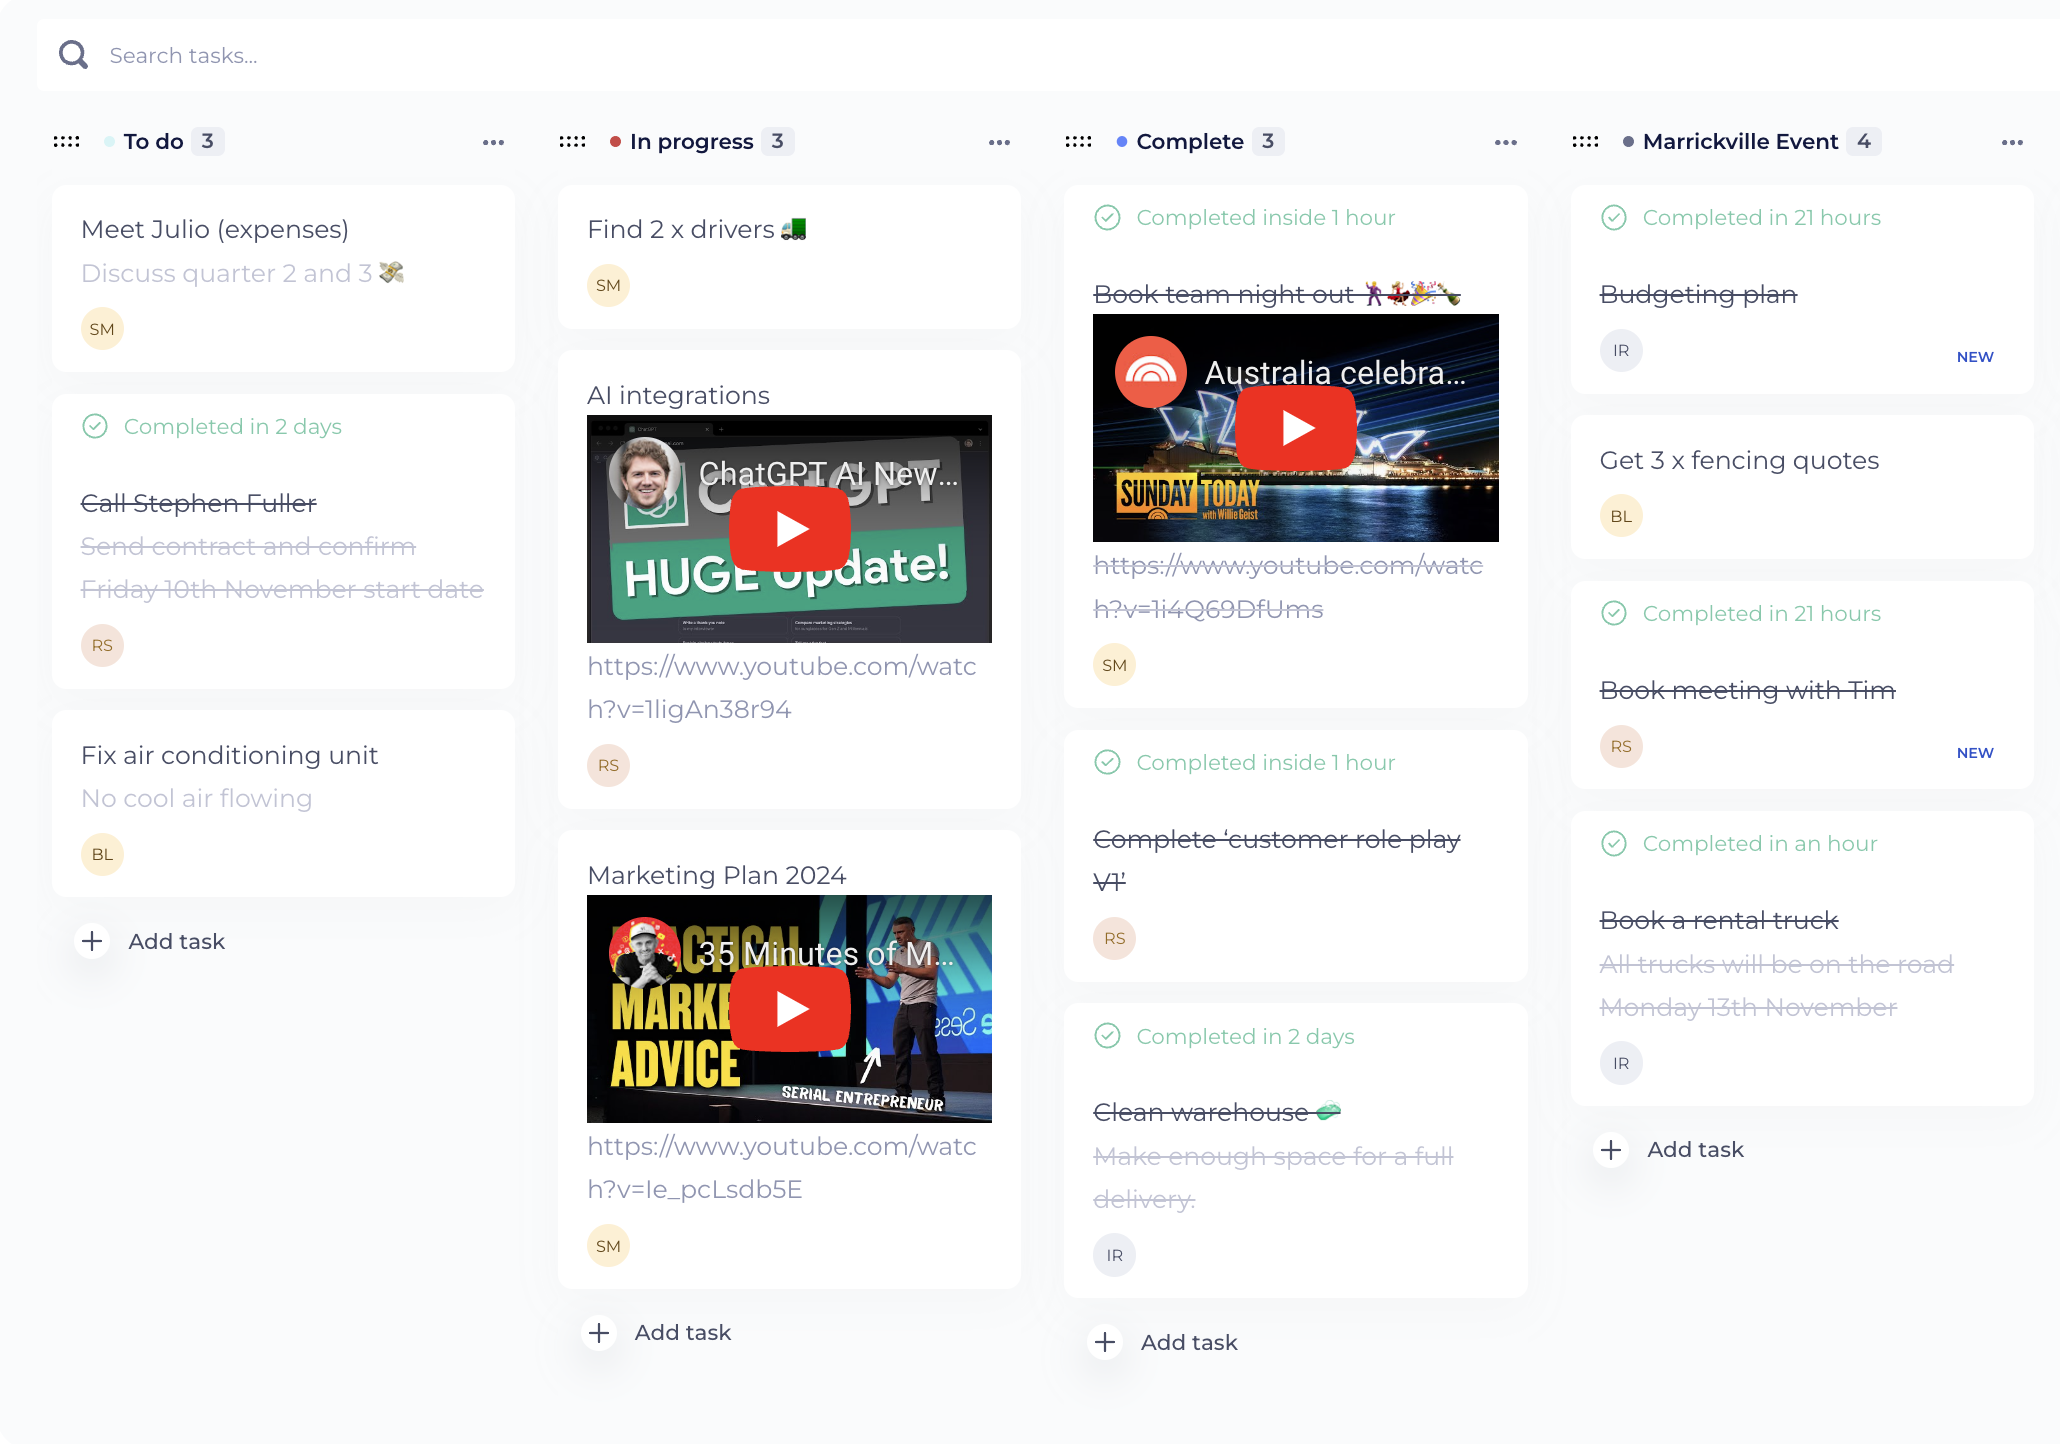Open Get 3 x fencing quotes card title
Screen dimensions: 2060x1444
[1739, 460]
